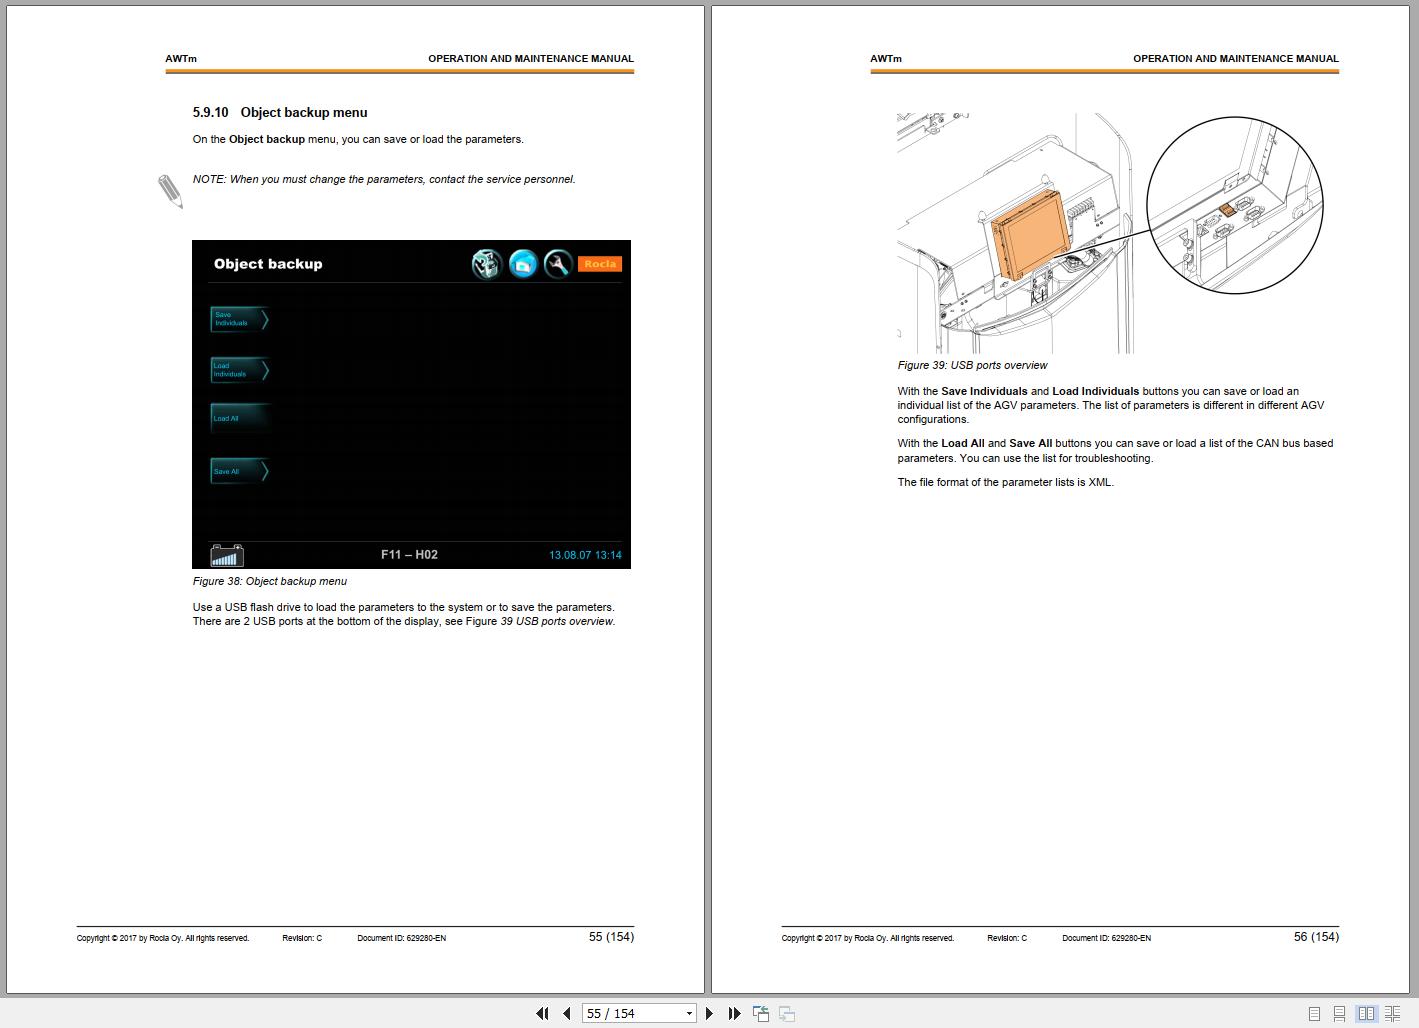Viewport: 1419px width, 1028px height.
Task: Click the battery level indicator icon
Action: (x=226, y=555)
